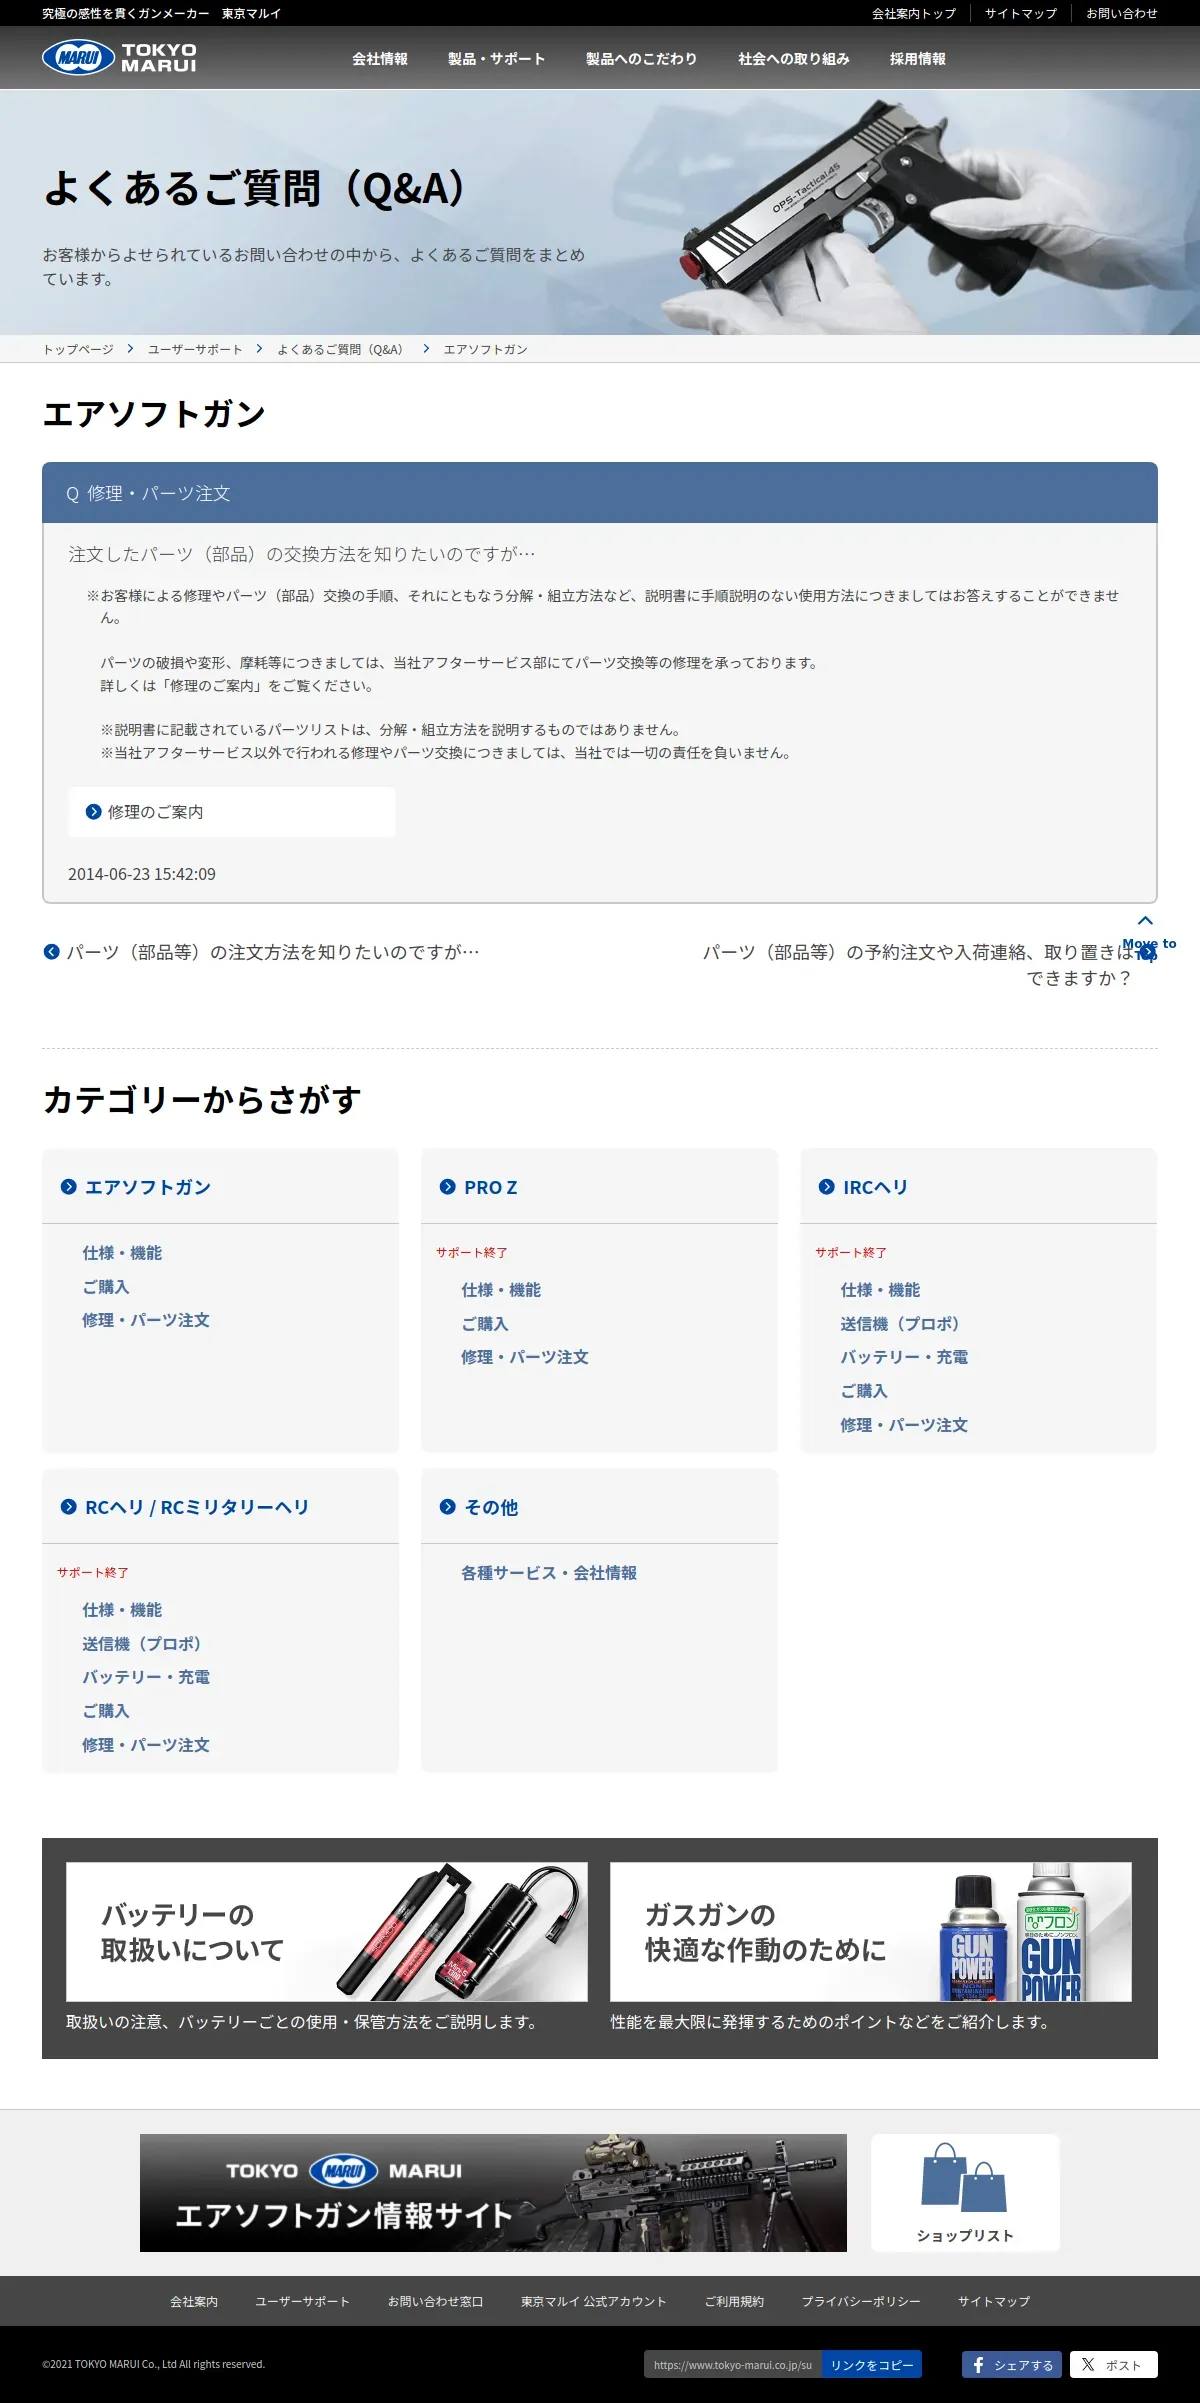Click previous-question arrow icon
Viewport: 1200px width, 2403px height.
[51, 952]
